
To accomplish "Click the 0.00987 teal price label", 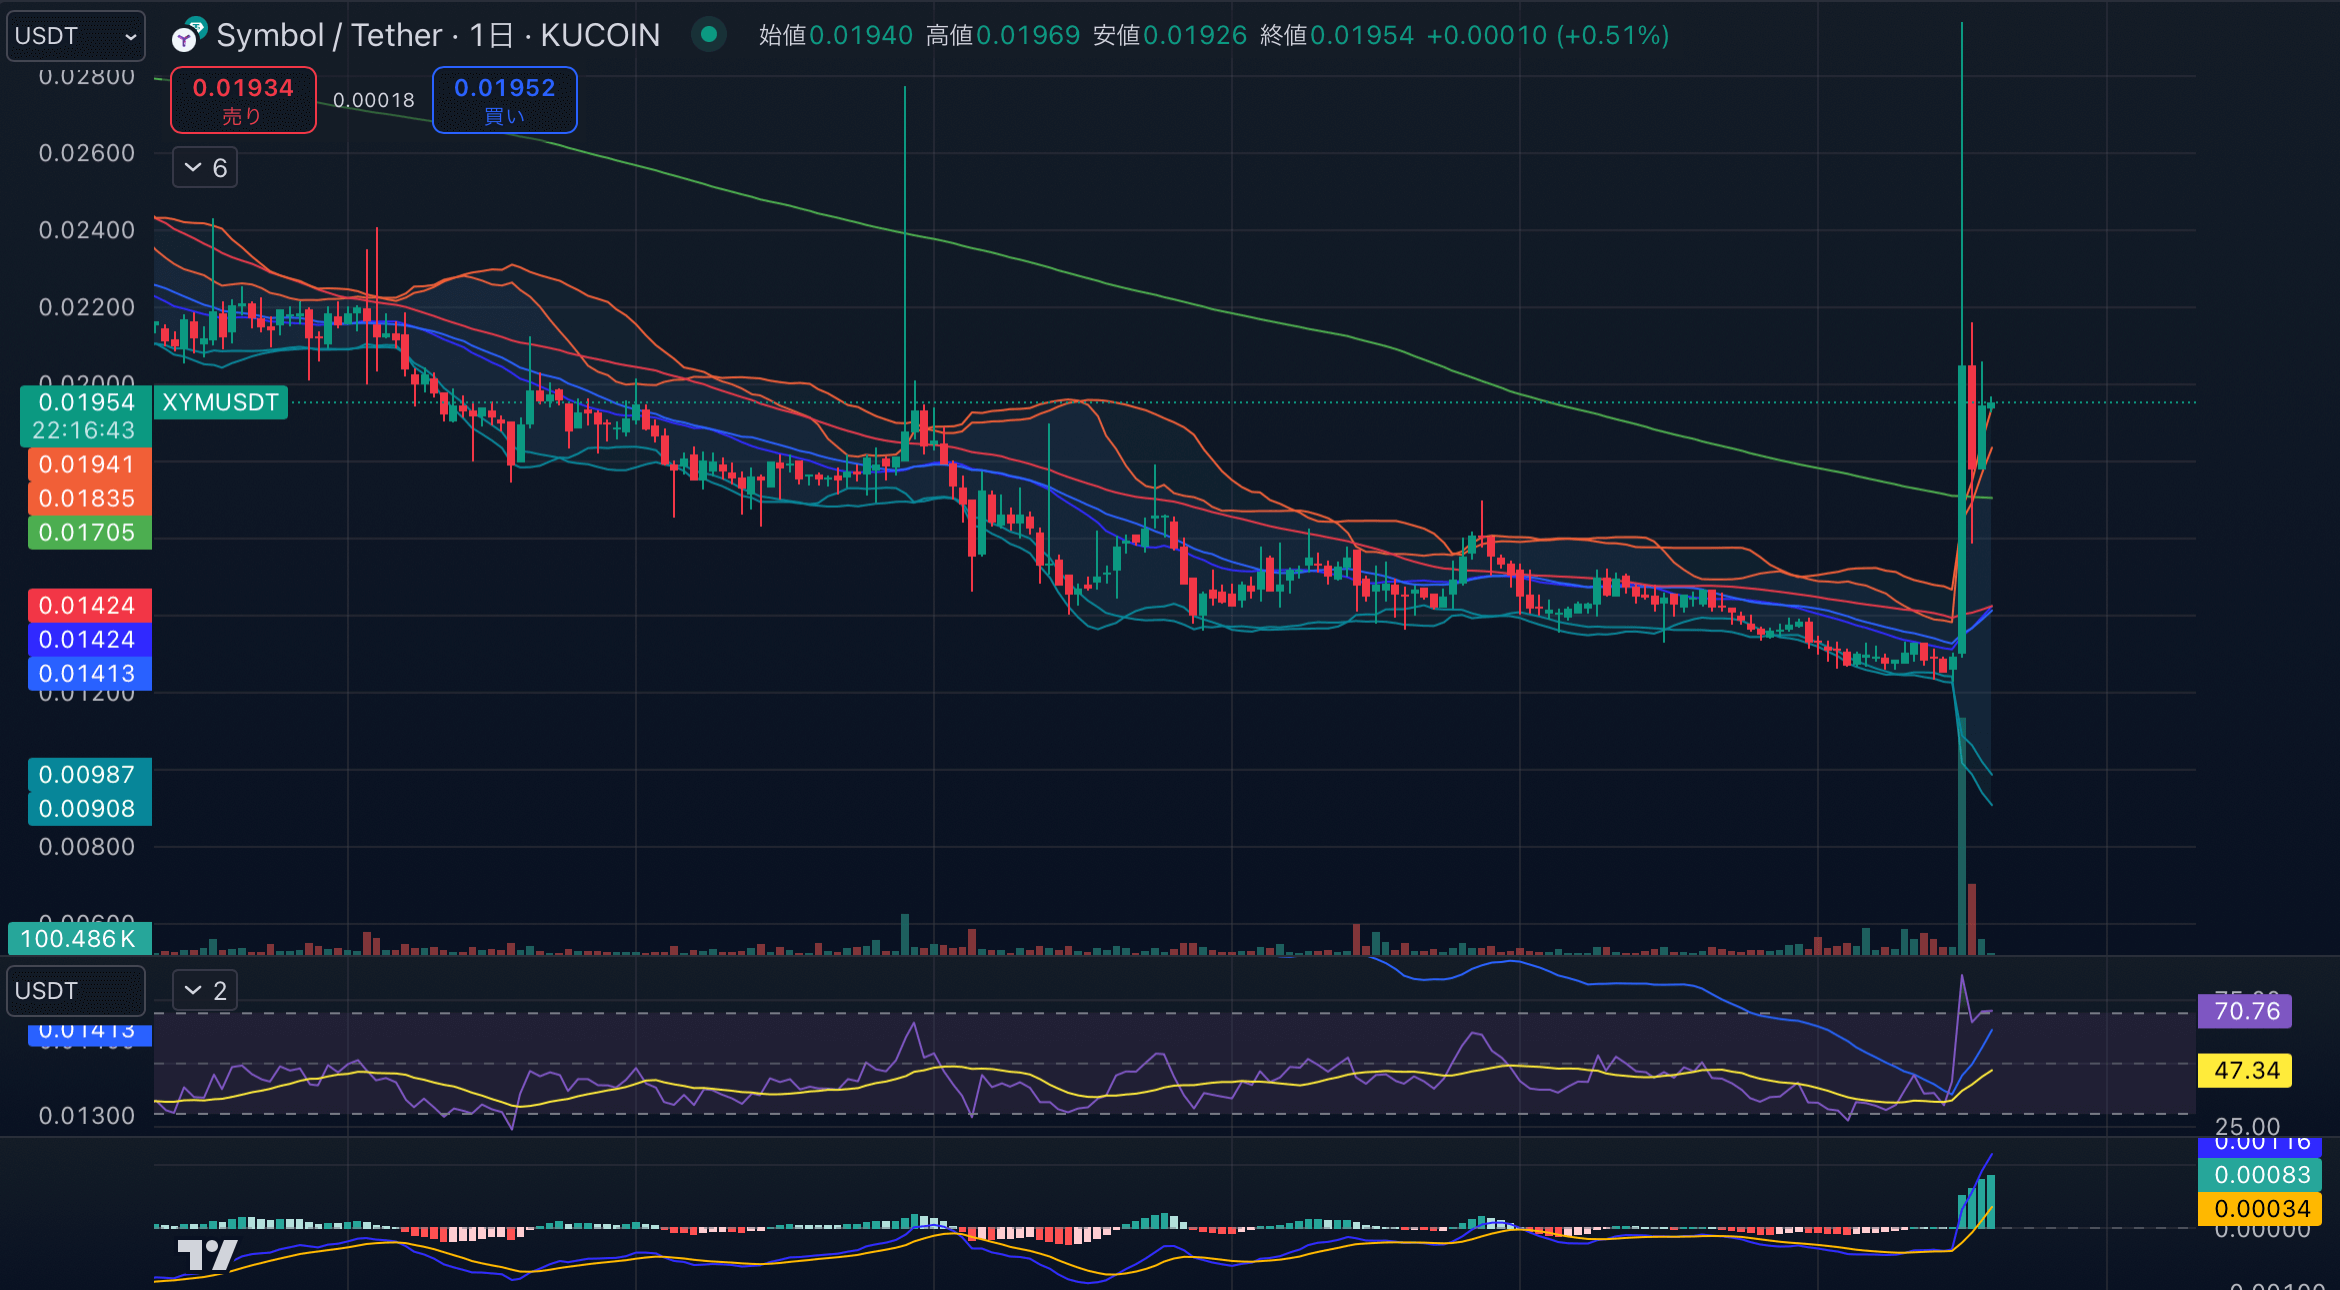I will pyautogui.click(x=88, y=774).
